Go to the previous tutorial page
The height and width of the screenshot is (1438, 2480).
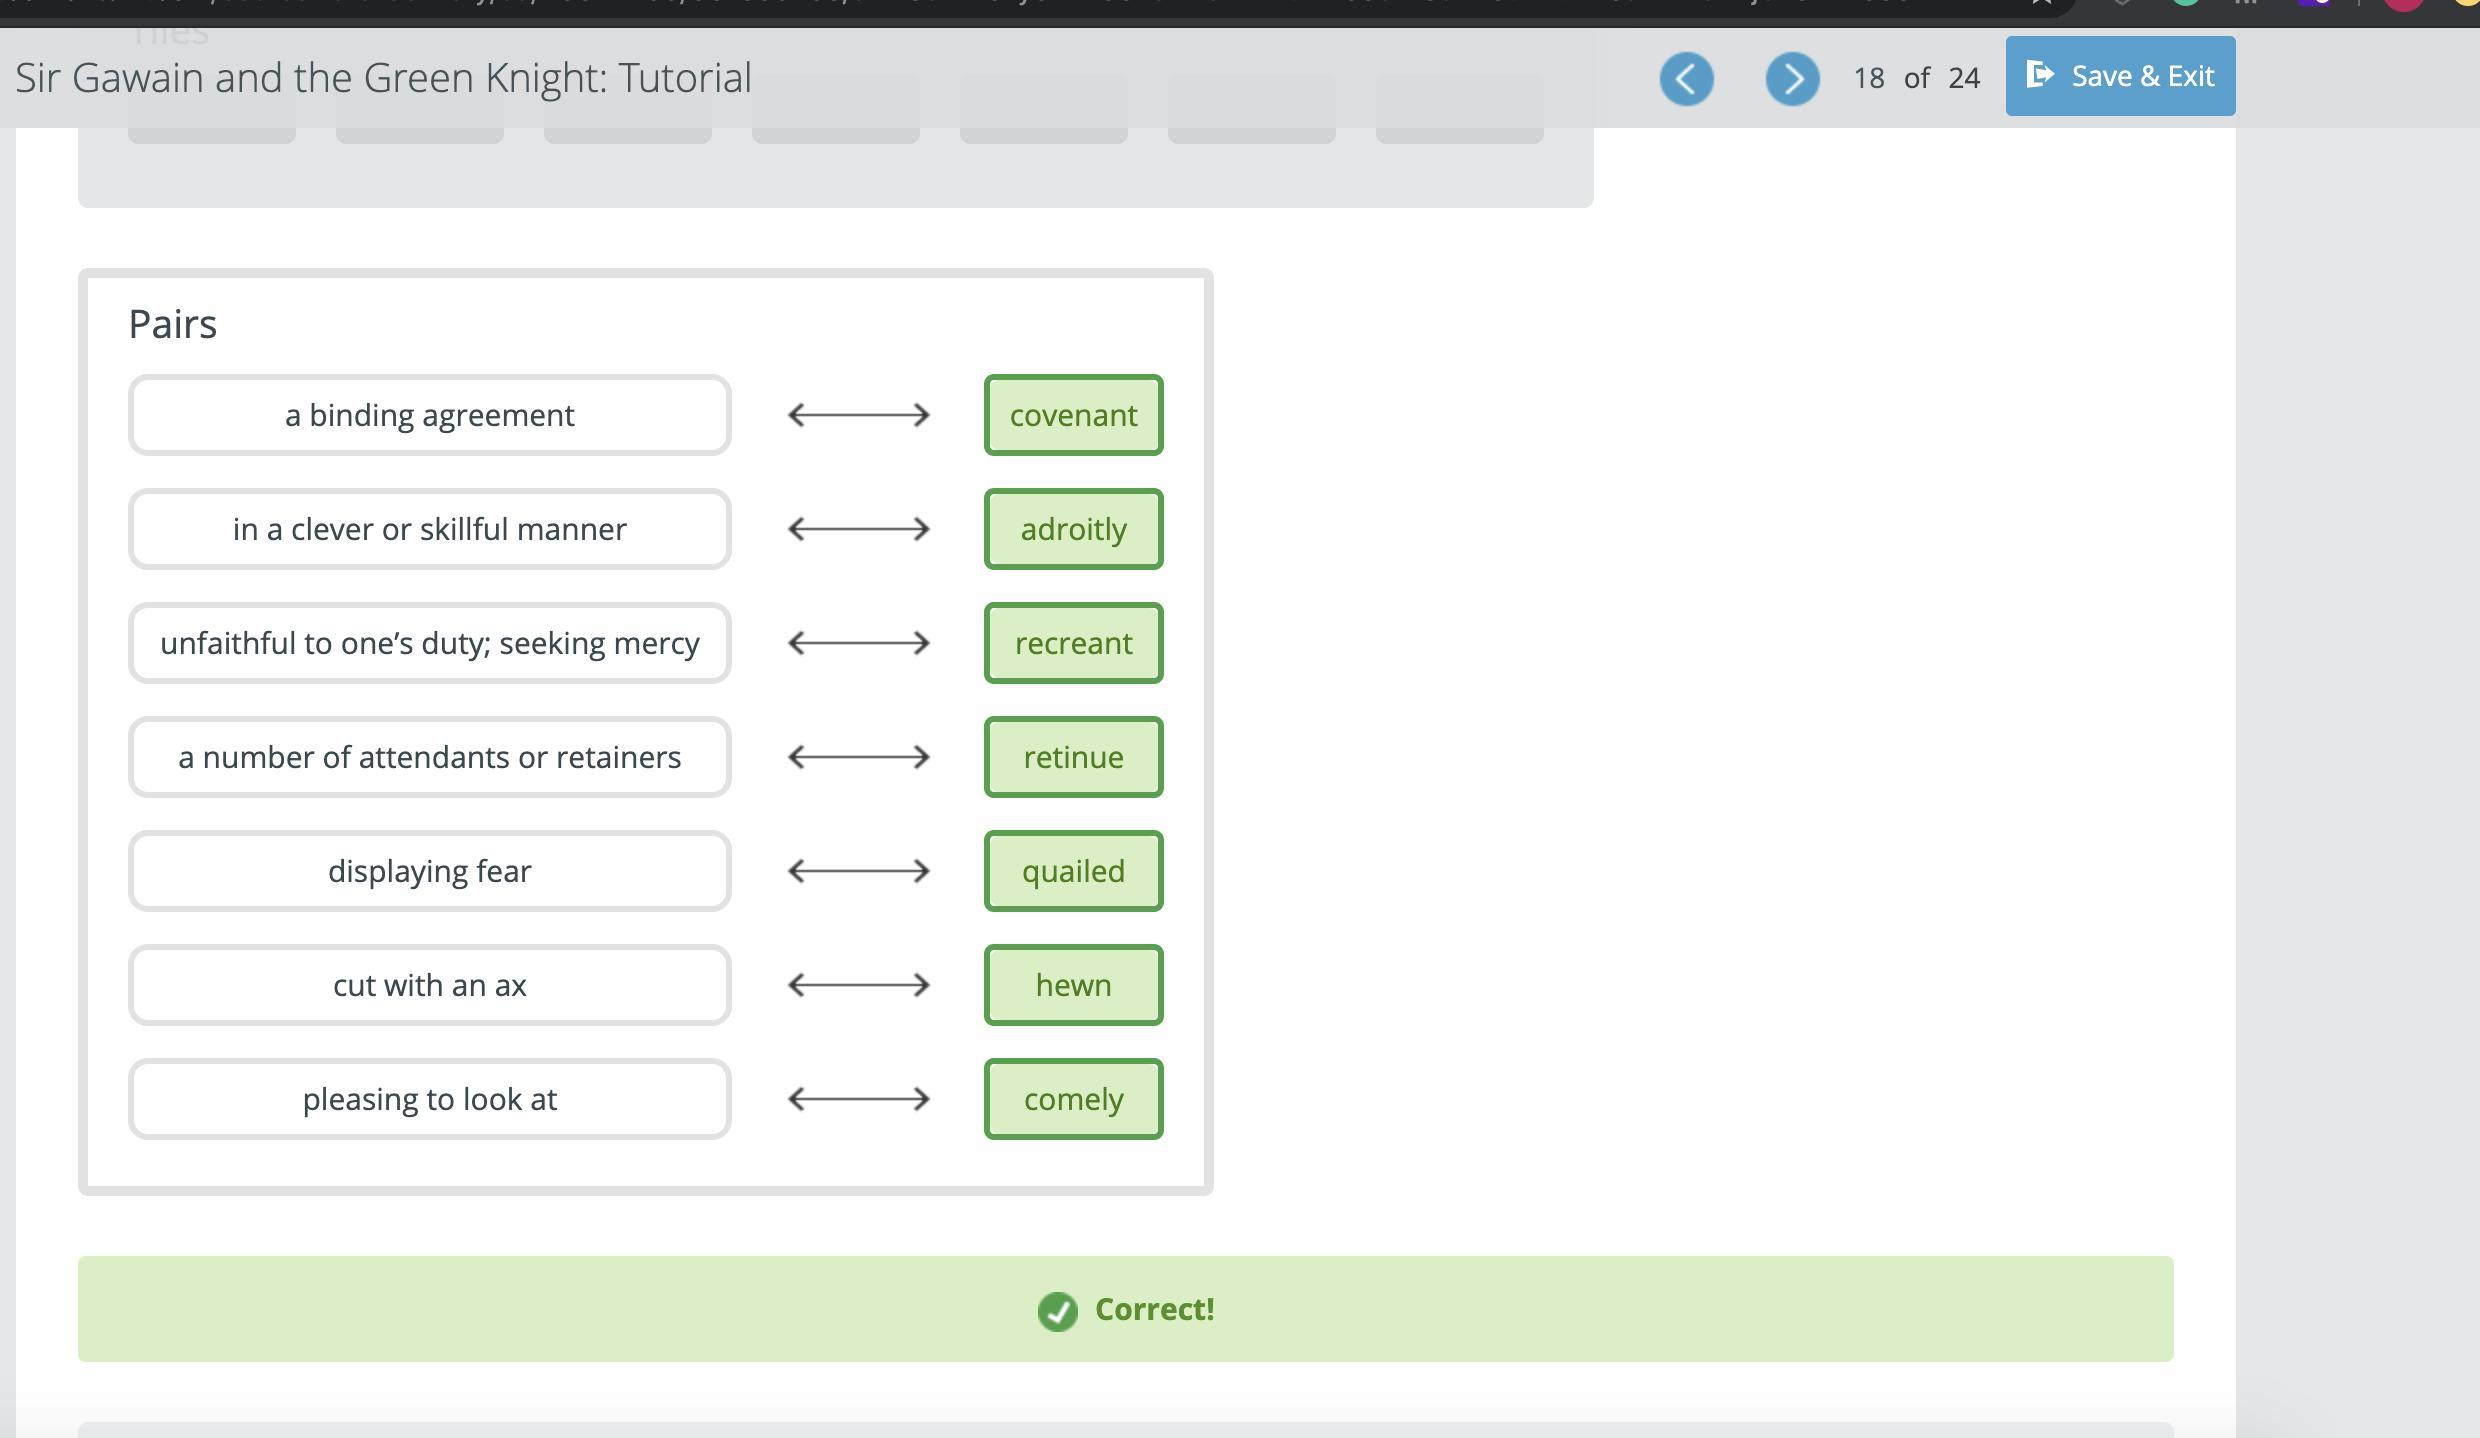pyautogui.click(x=1686, y=78)
